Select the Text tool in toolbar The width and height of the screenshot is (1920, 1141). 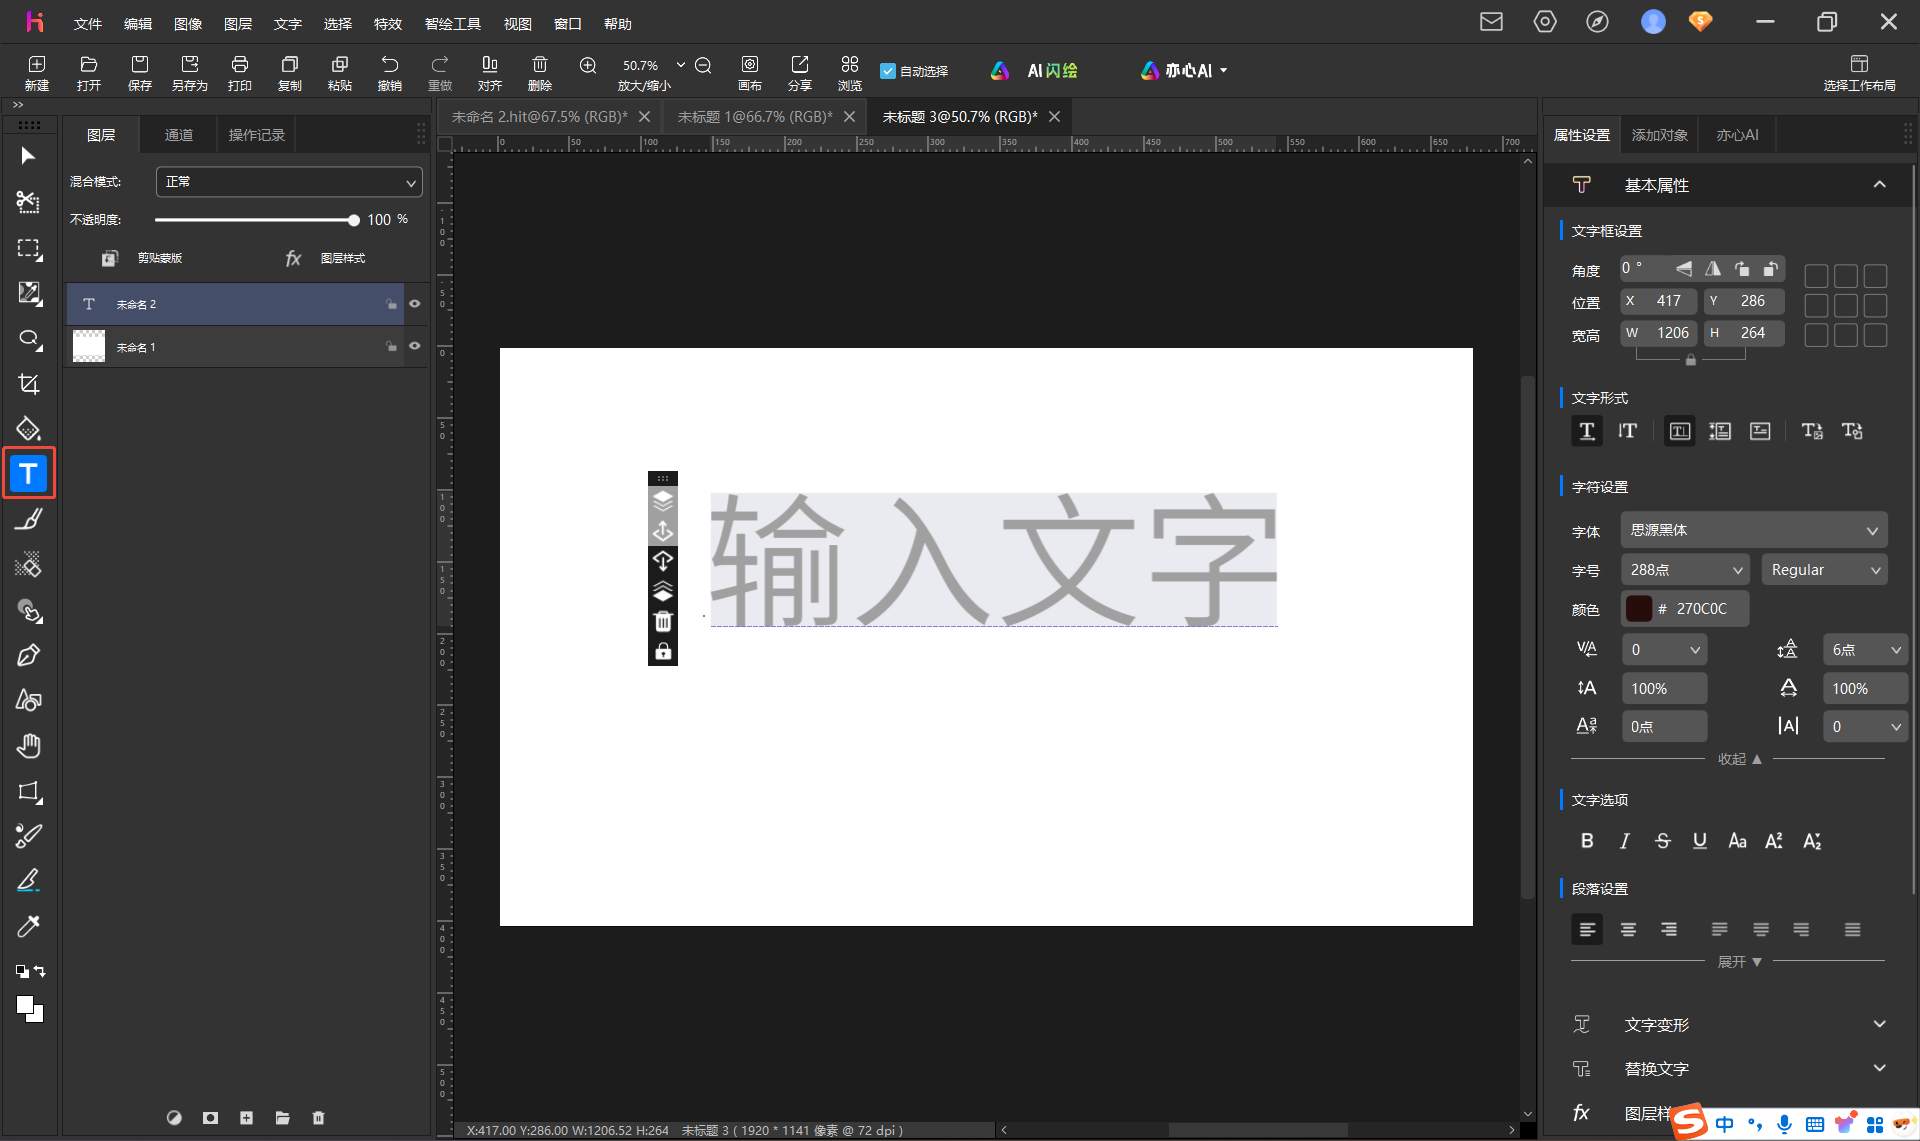tap(29, 473)
